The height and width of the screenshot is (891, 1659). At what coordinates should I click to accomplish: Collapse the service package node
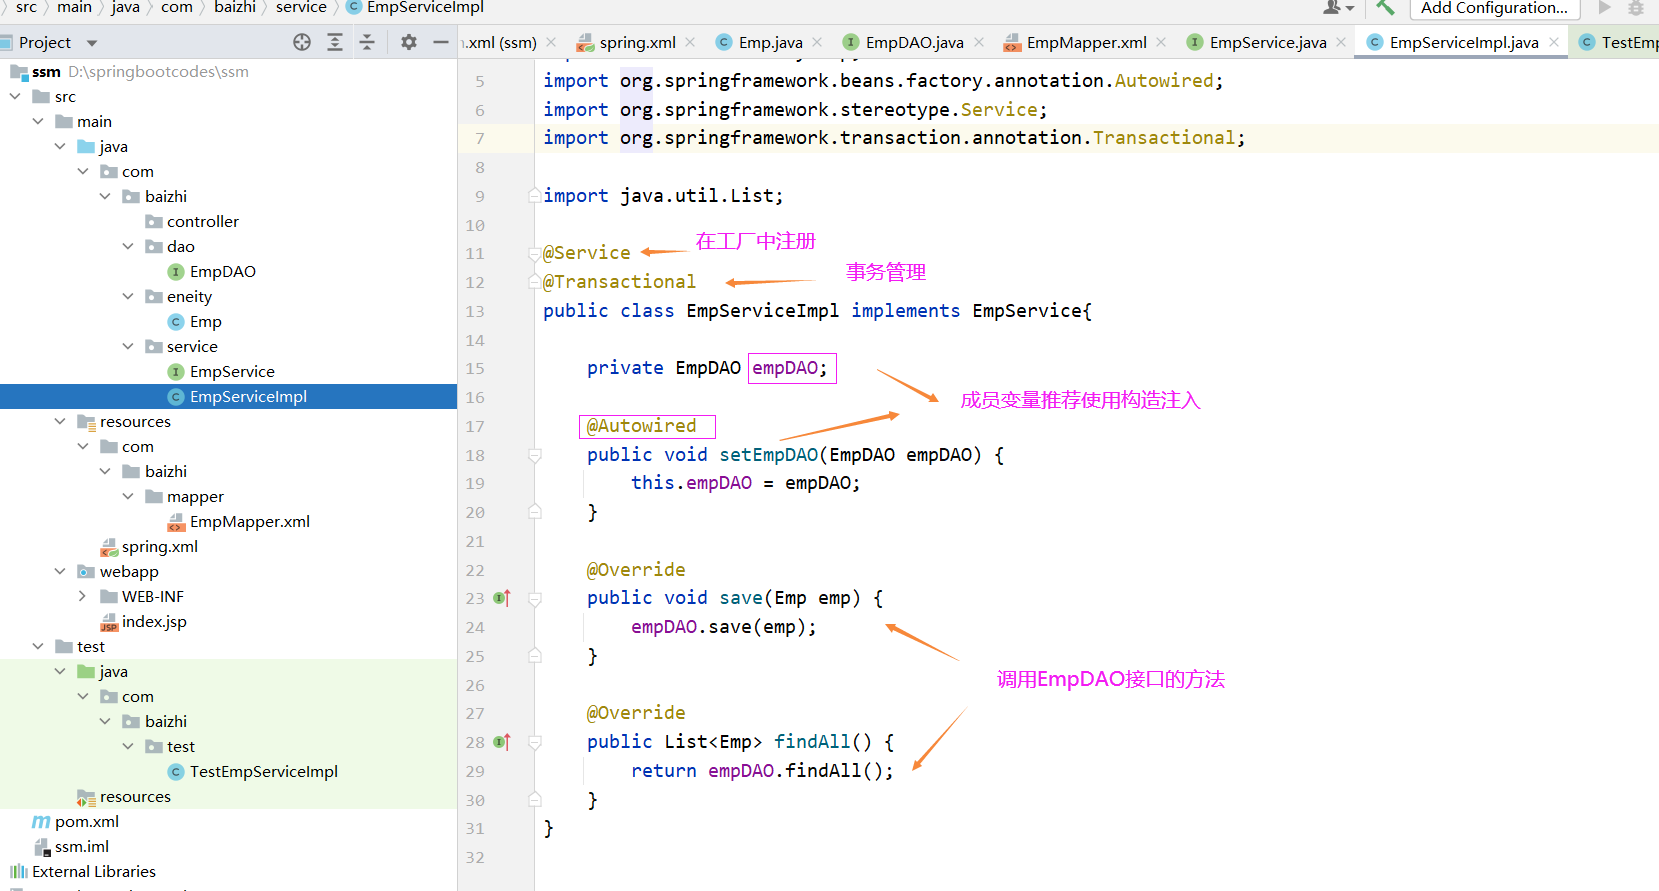[128, 346]
